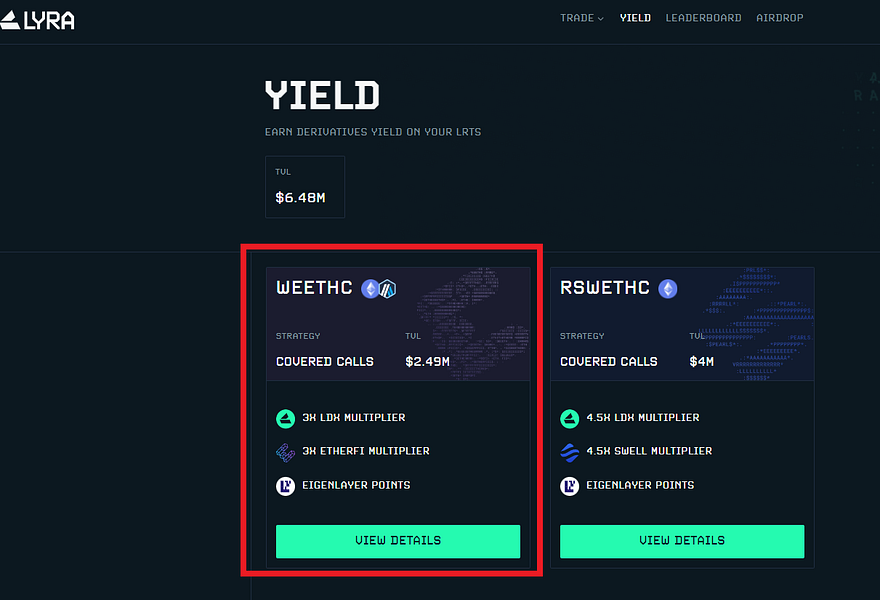880x600 pixels.
Task: Click the 3X LDX multiplier icon
Action: tap(286, 418)
